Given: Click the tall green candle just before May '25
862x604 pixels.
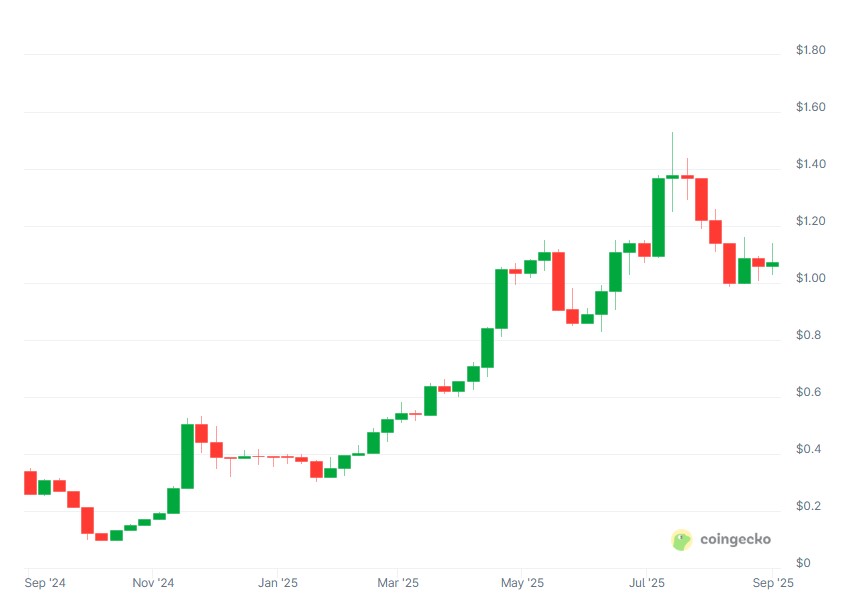Looking at the screenshot, I should [501, 298].
